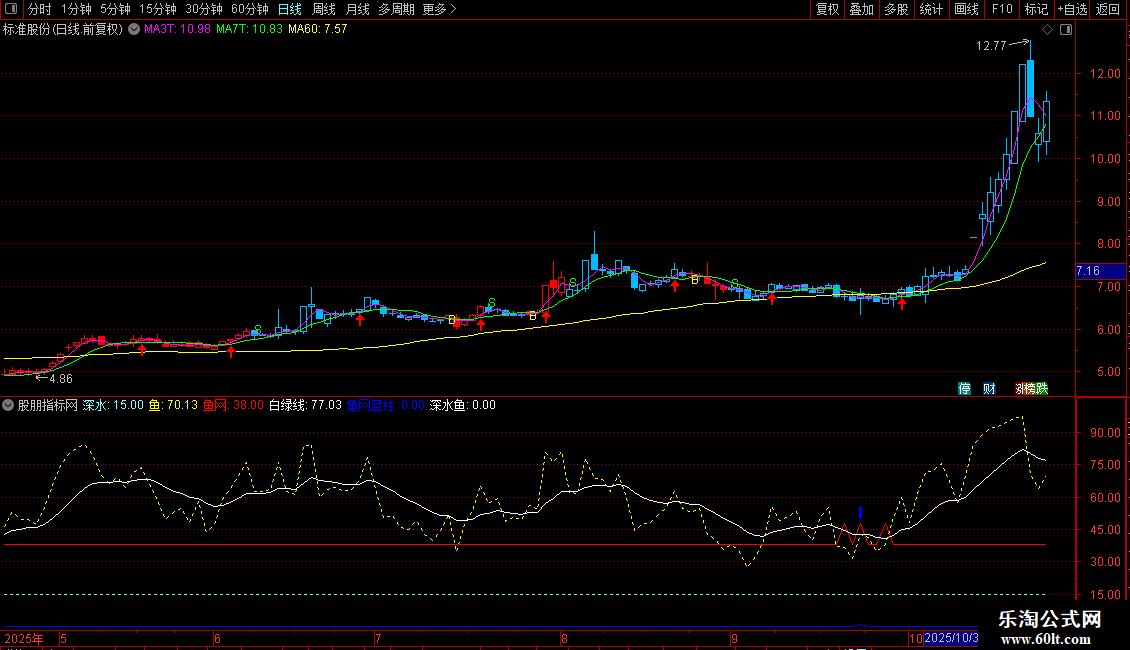Click the 鱼网蓝柱: 0.00 label
1130x650 pixels.
point(386,406)
